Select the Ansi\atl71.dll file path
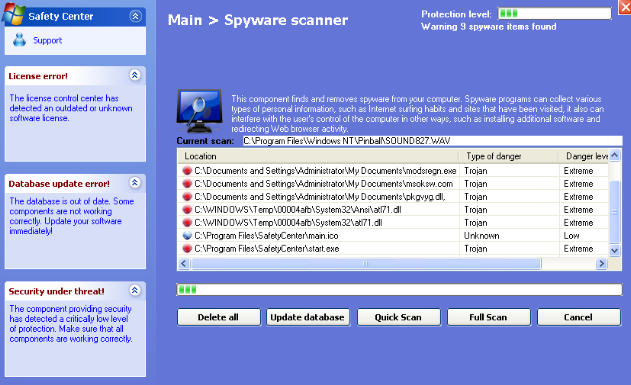Viewport: 631px width, 385px height. (x=298, y=210)
